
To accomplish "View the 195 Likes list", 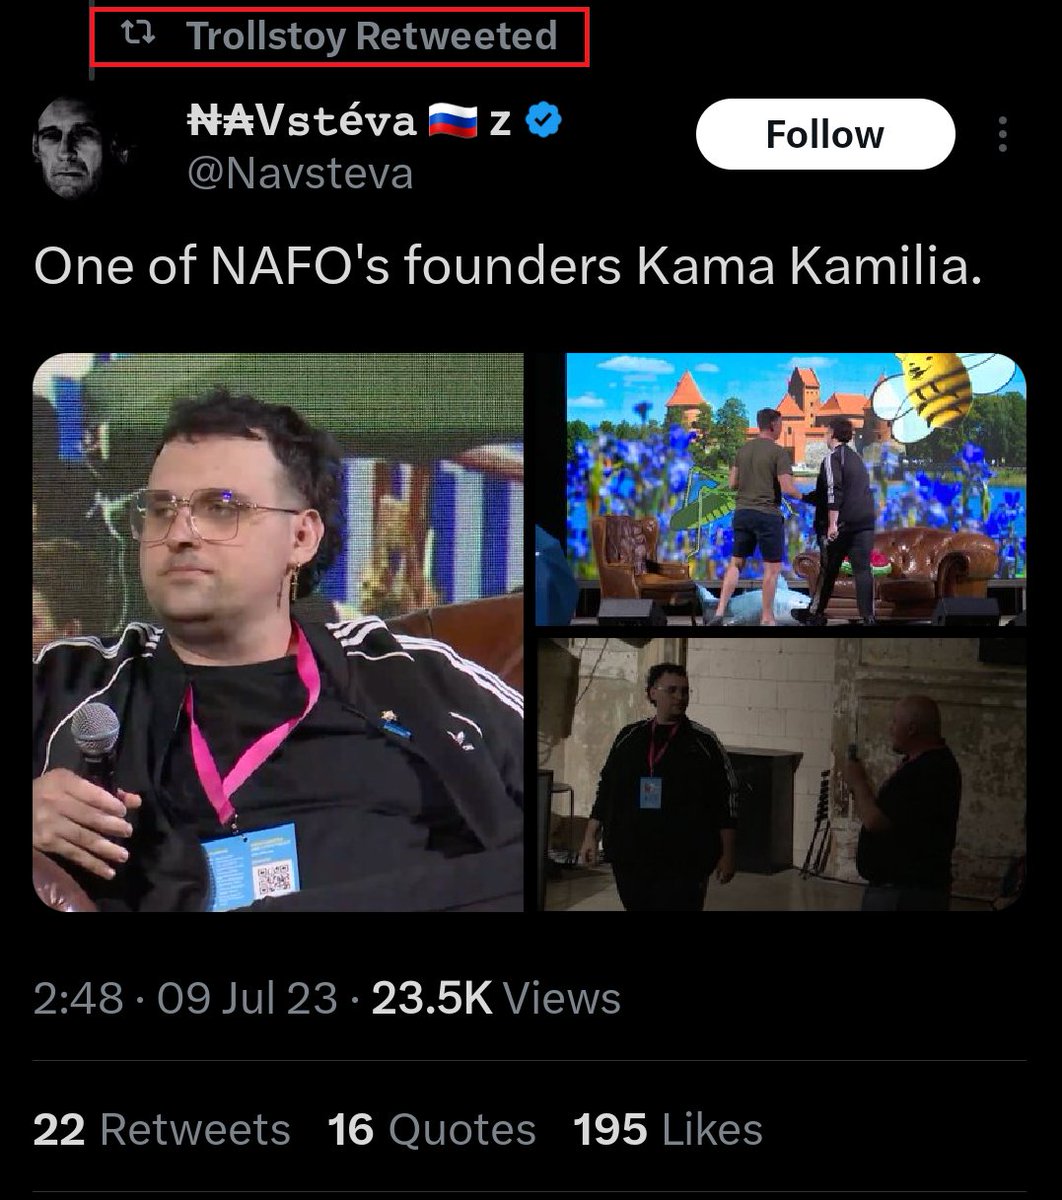I will click(x=668, y=1130).
